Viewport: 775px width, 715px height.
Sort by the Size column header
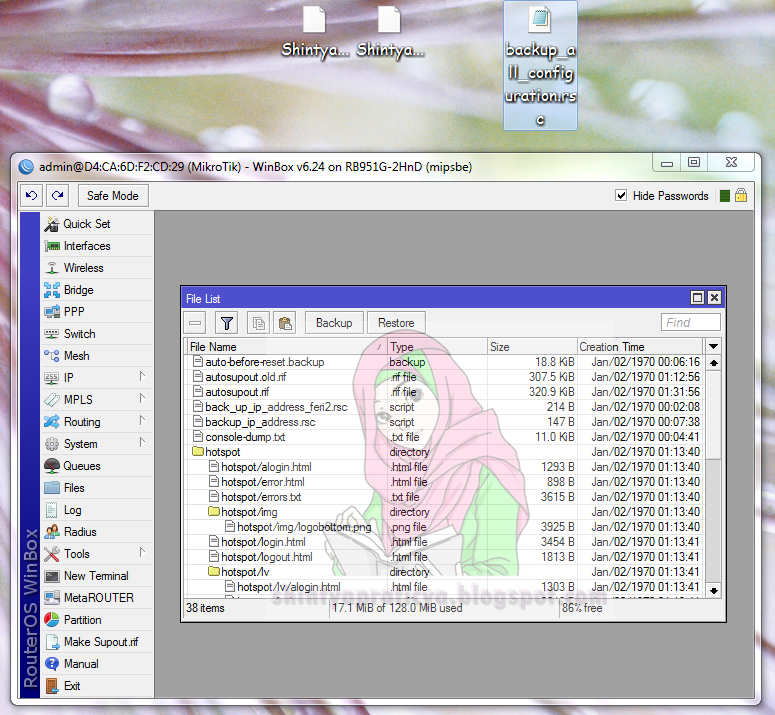[x=532, y=347]
